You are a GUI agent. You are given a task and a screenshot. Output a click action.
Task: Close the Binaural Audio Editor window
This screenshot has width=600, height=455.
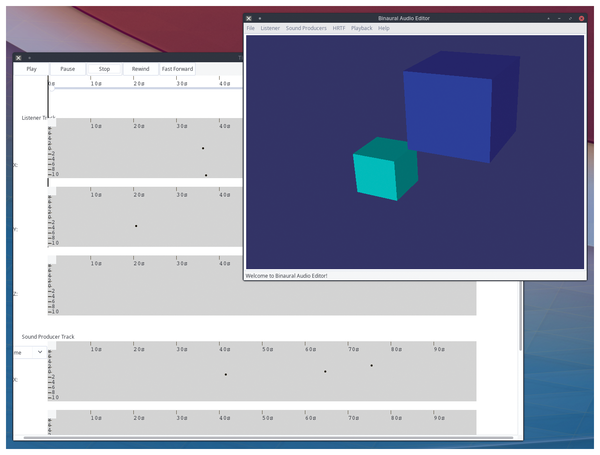[581, 18]
